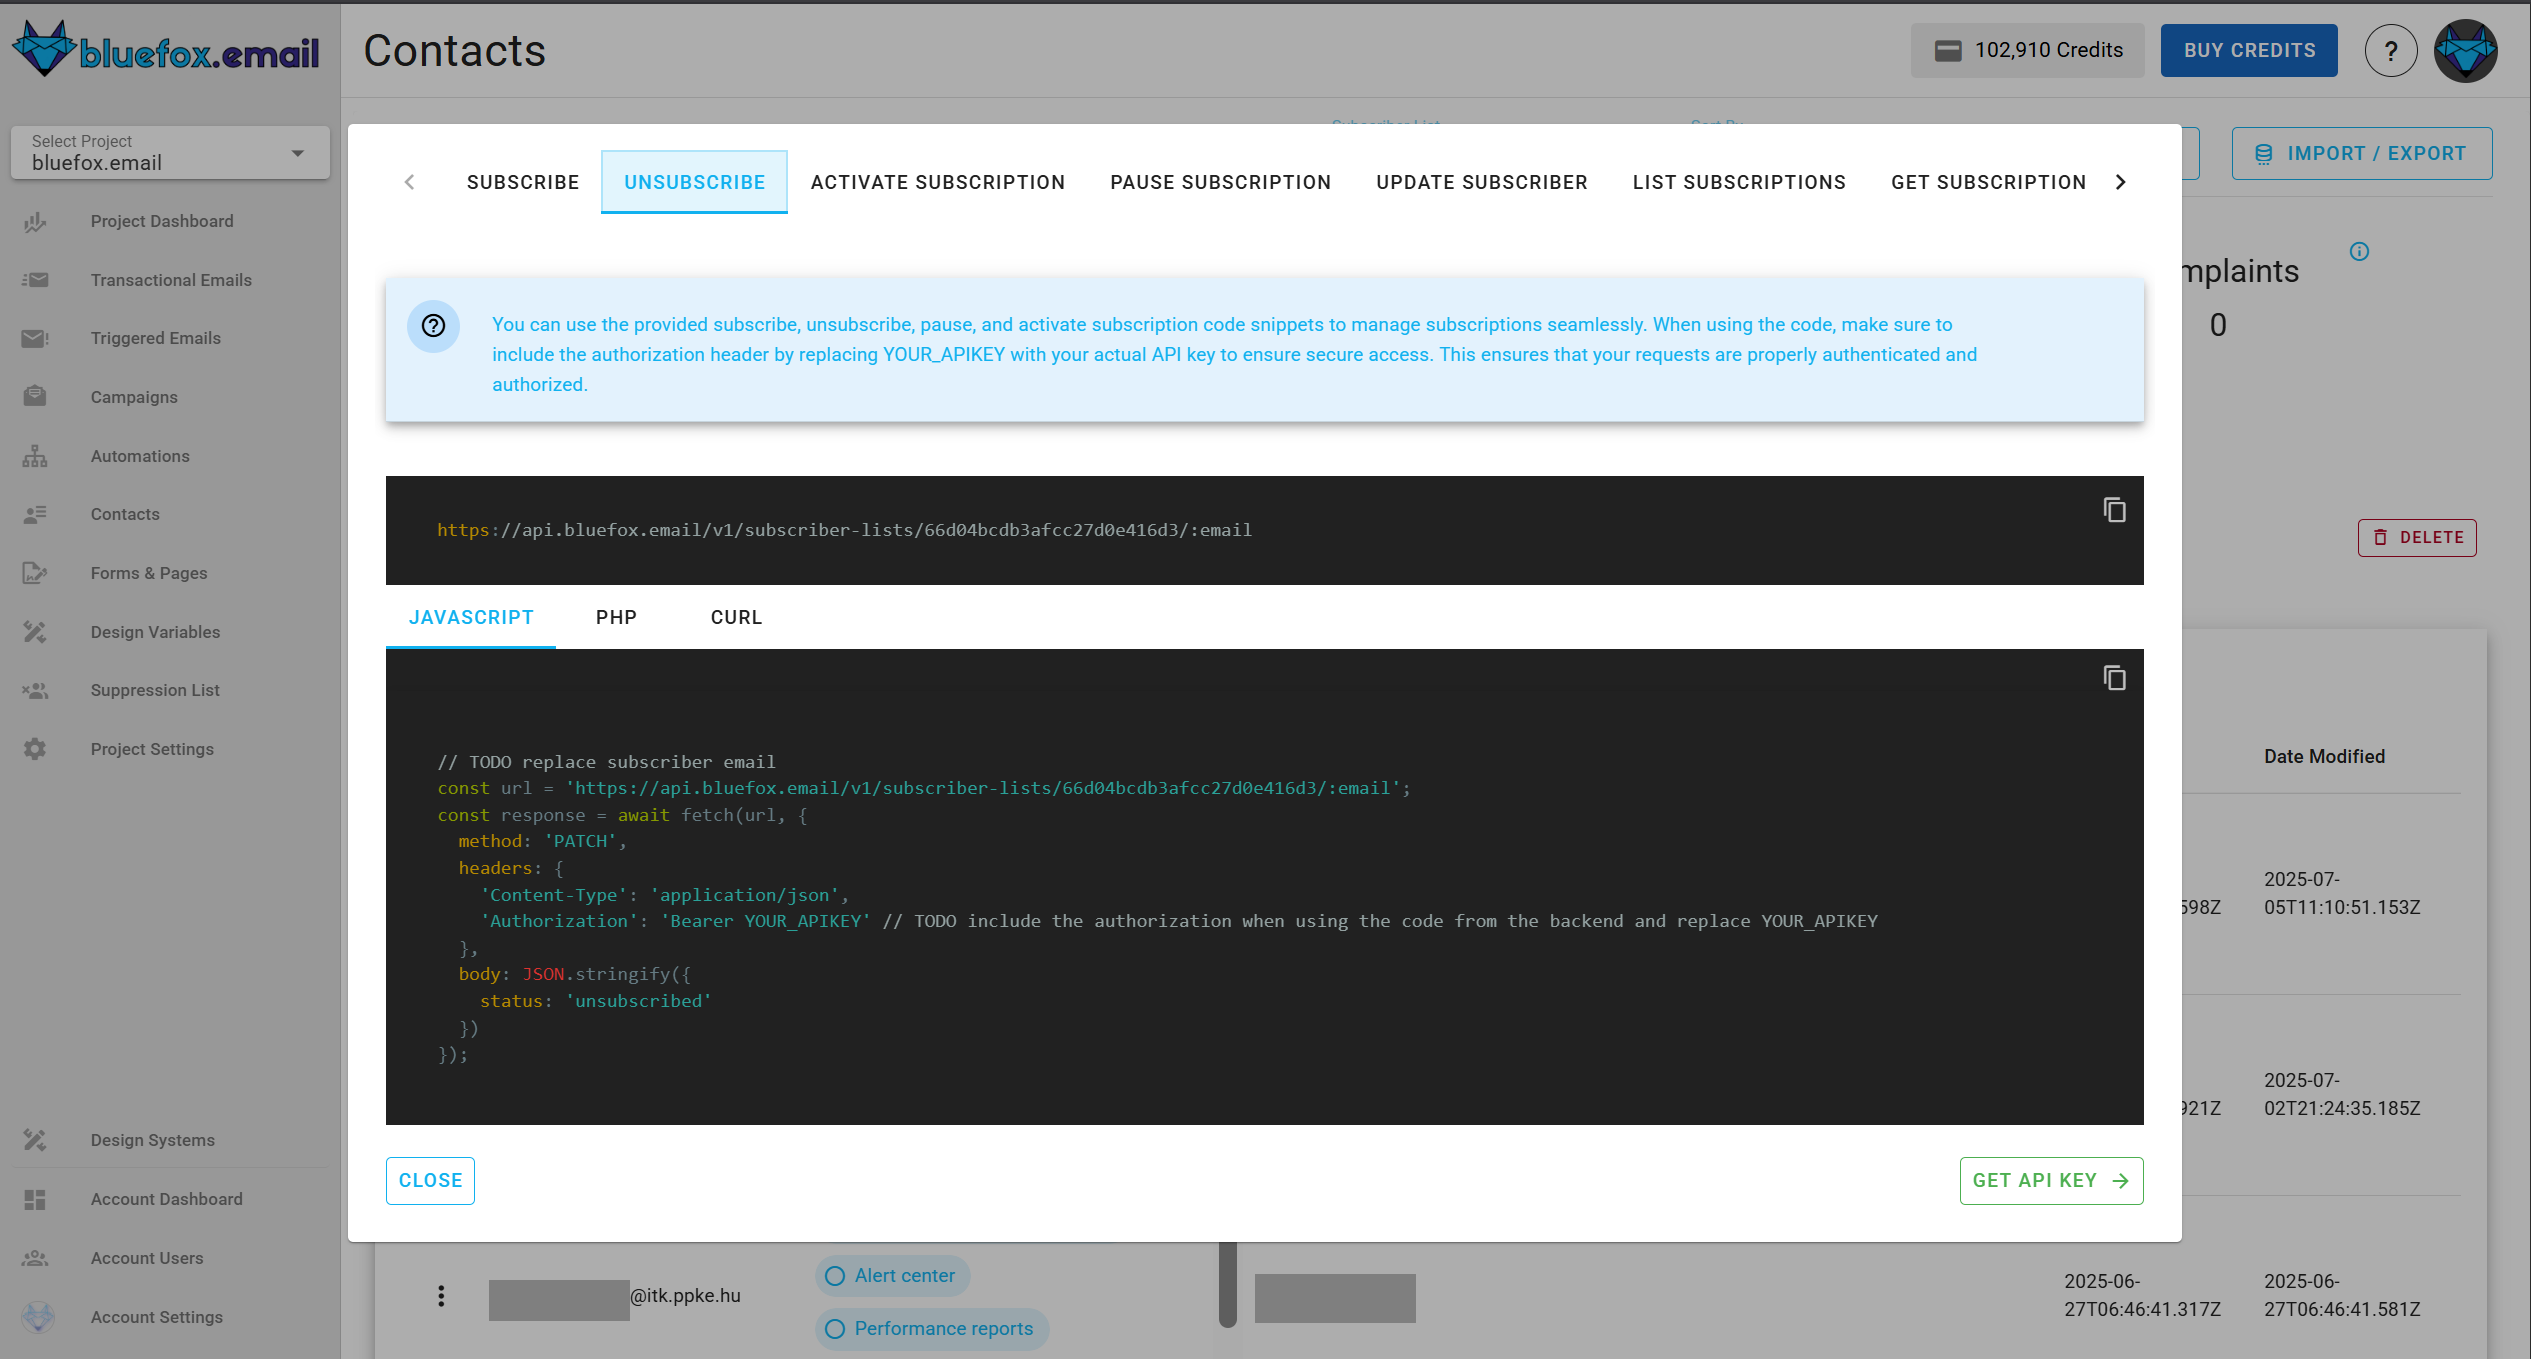This screenshot has width=2531, height=1359.
Task: Select the Alert center option
Action: (x=890, y=1275)
